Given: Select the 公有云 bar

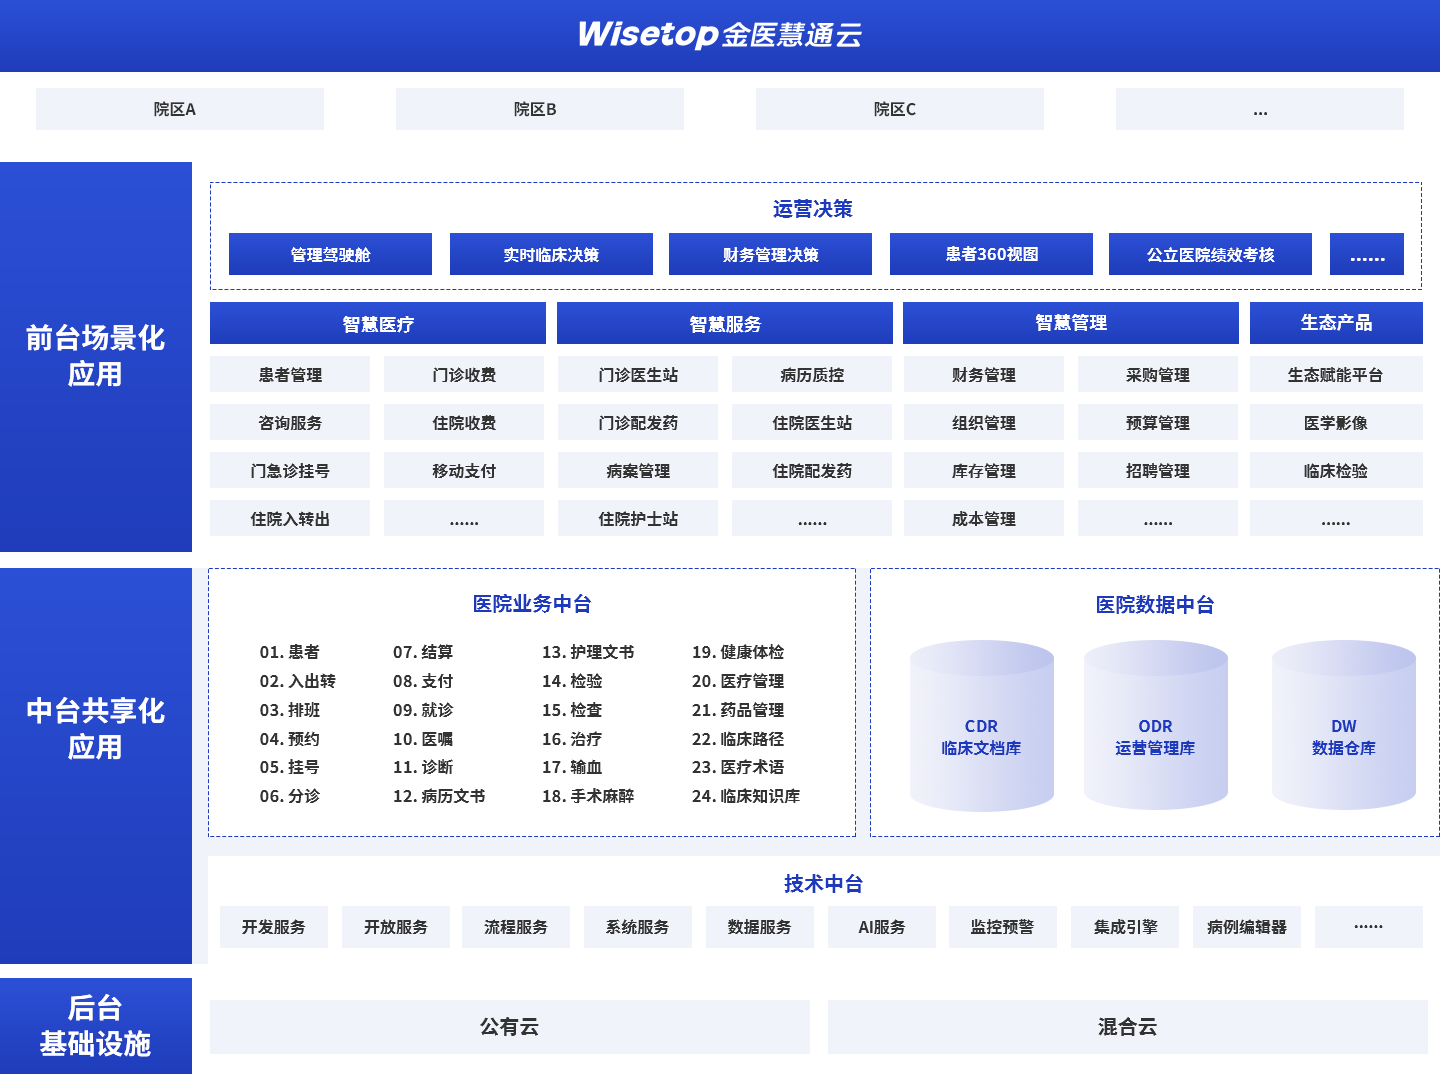Looking at the screenshot, I should (x=510, y=1027).
